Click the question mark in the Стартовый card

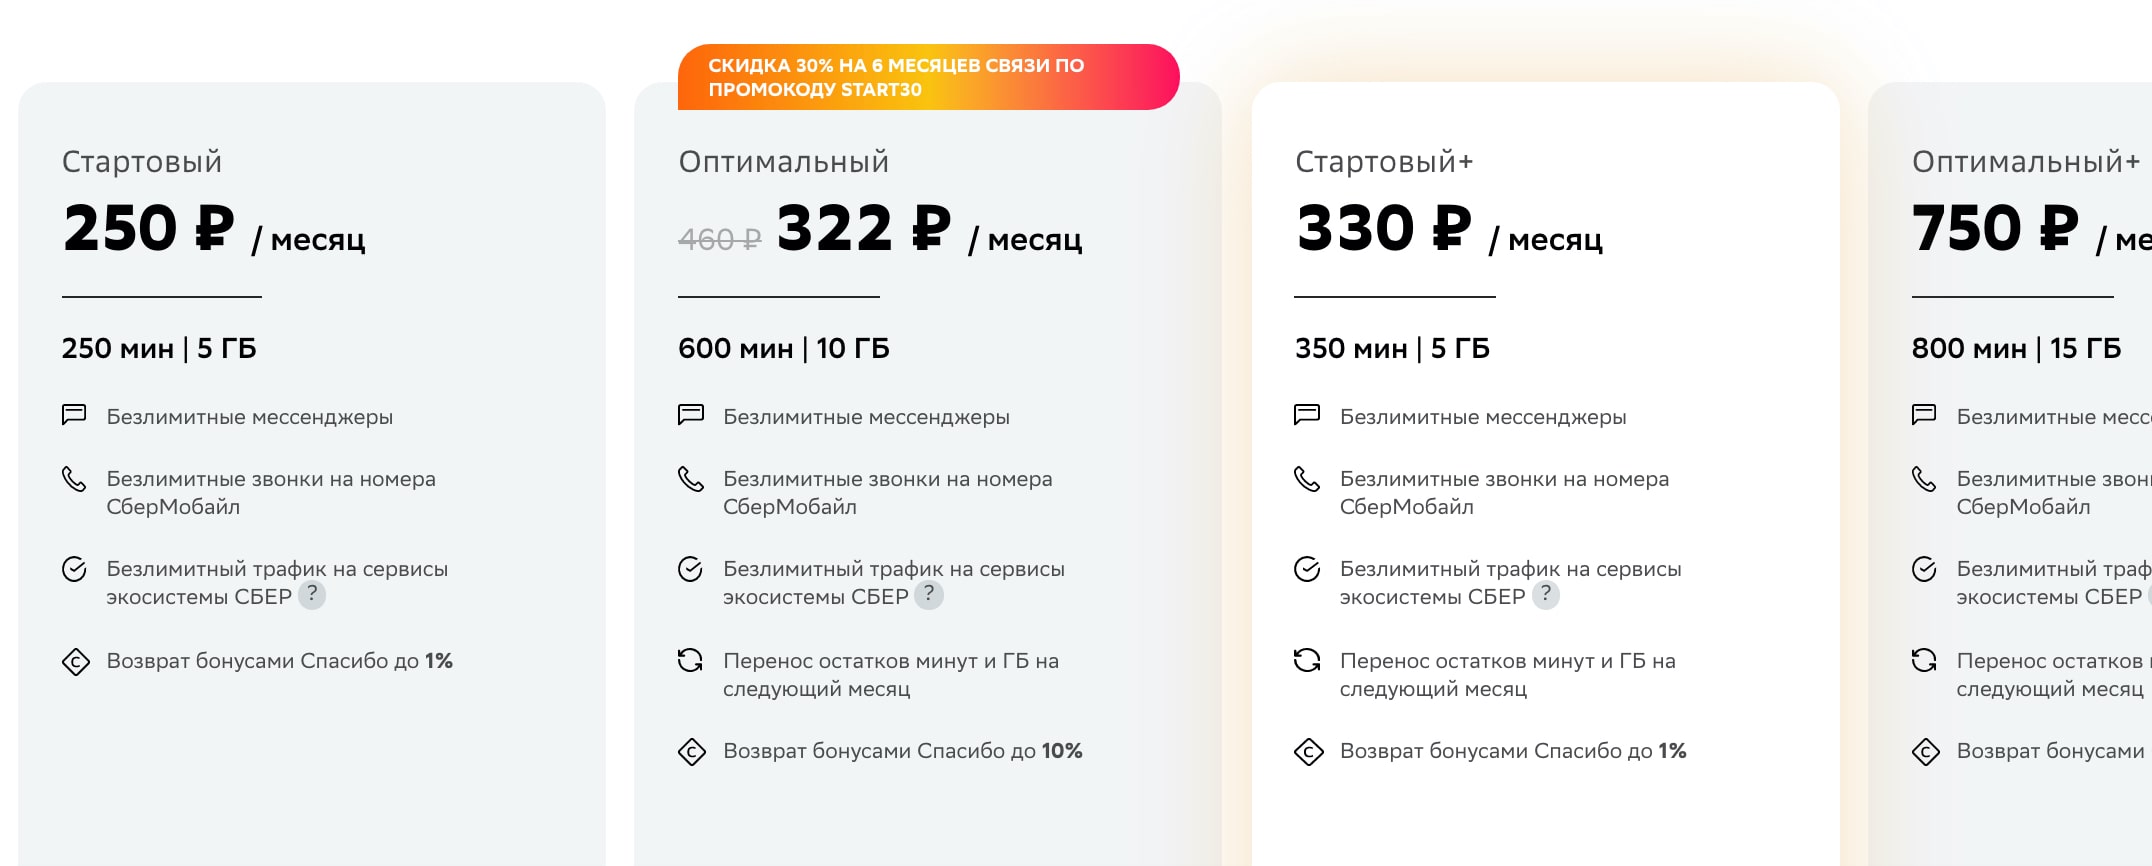(x=312, y=595)
